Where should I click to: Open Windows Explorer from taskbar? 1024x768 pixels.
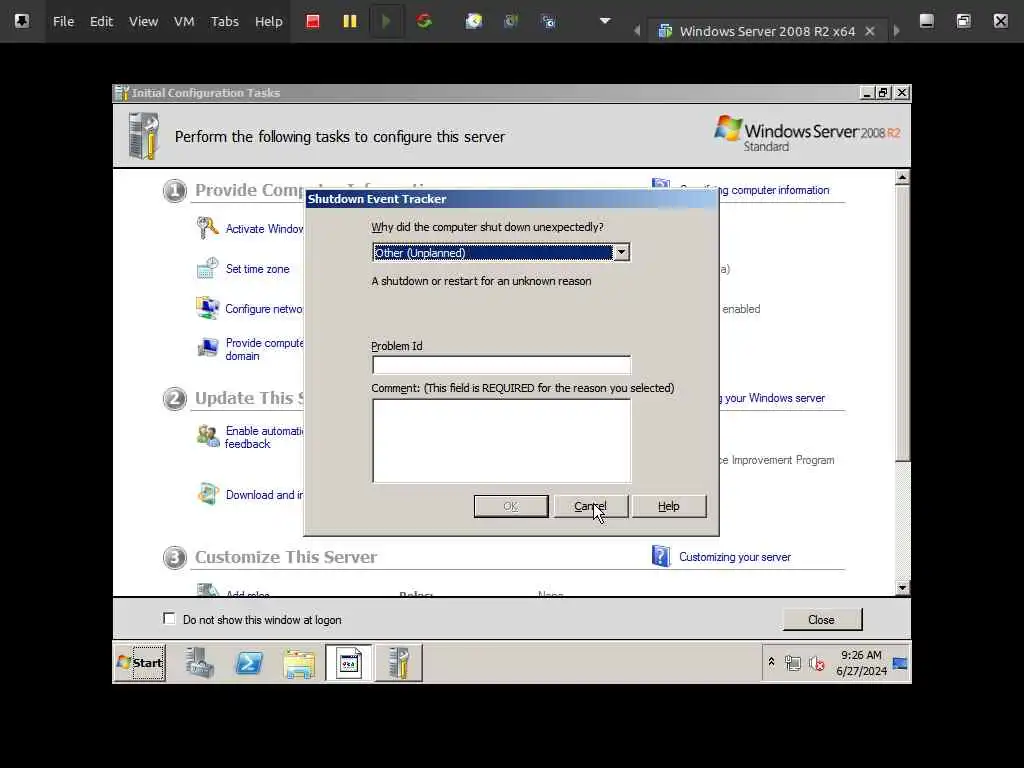click(x=299, y=663)
